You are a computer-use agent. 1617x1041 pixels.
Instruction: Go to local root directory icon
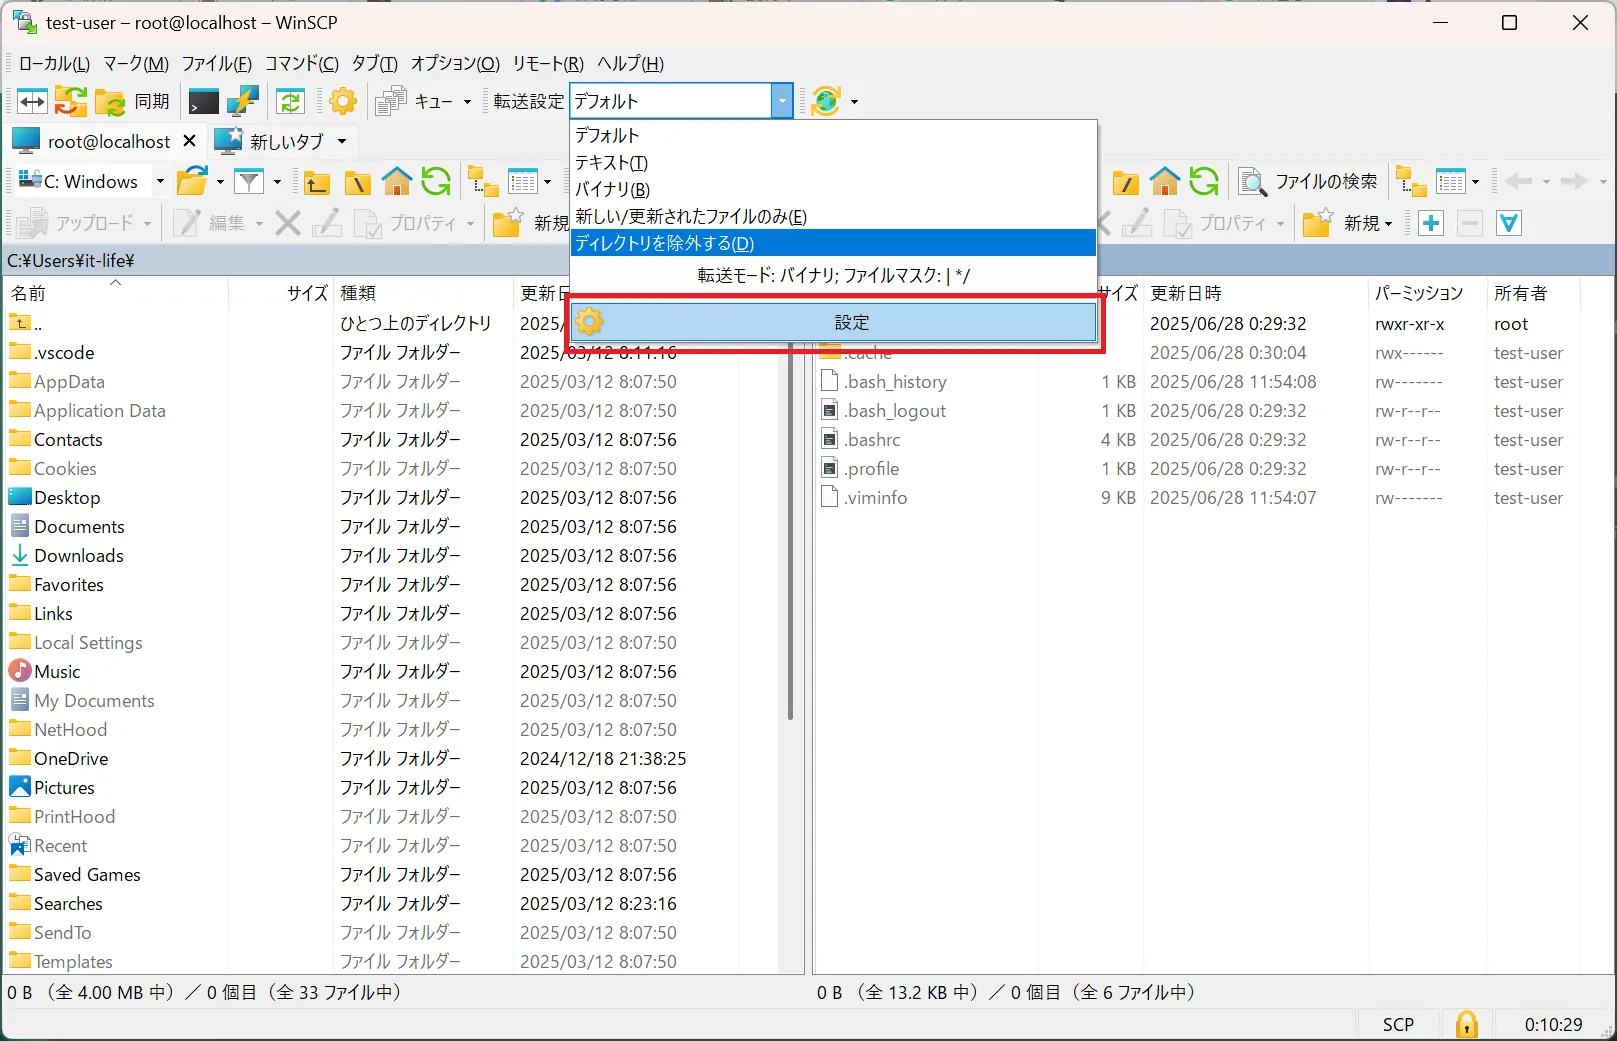(x=357, y=182)
